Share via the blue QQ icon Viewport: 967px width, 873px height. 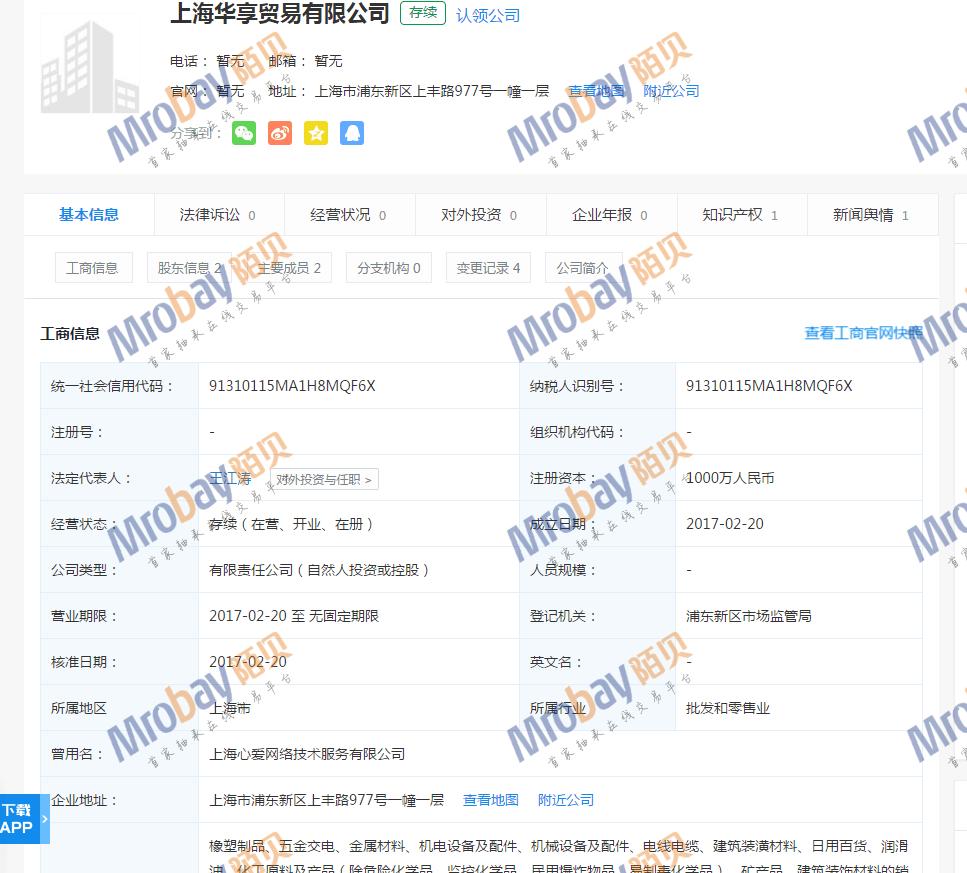point(352,133)
